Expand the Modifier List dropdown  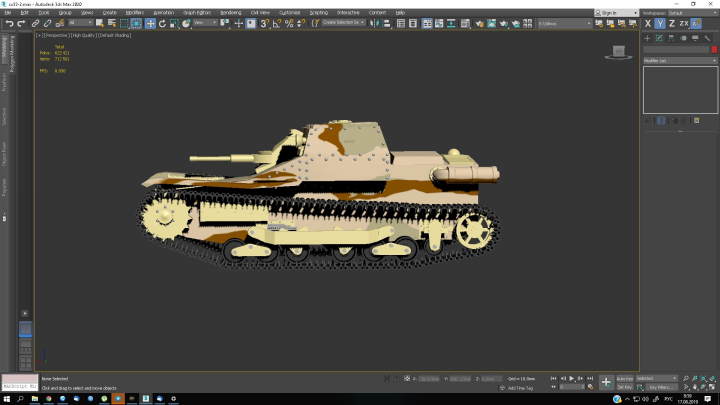(x=680, y=61)
